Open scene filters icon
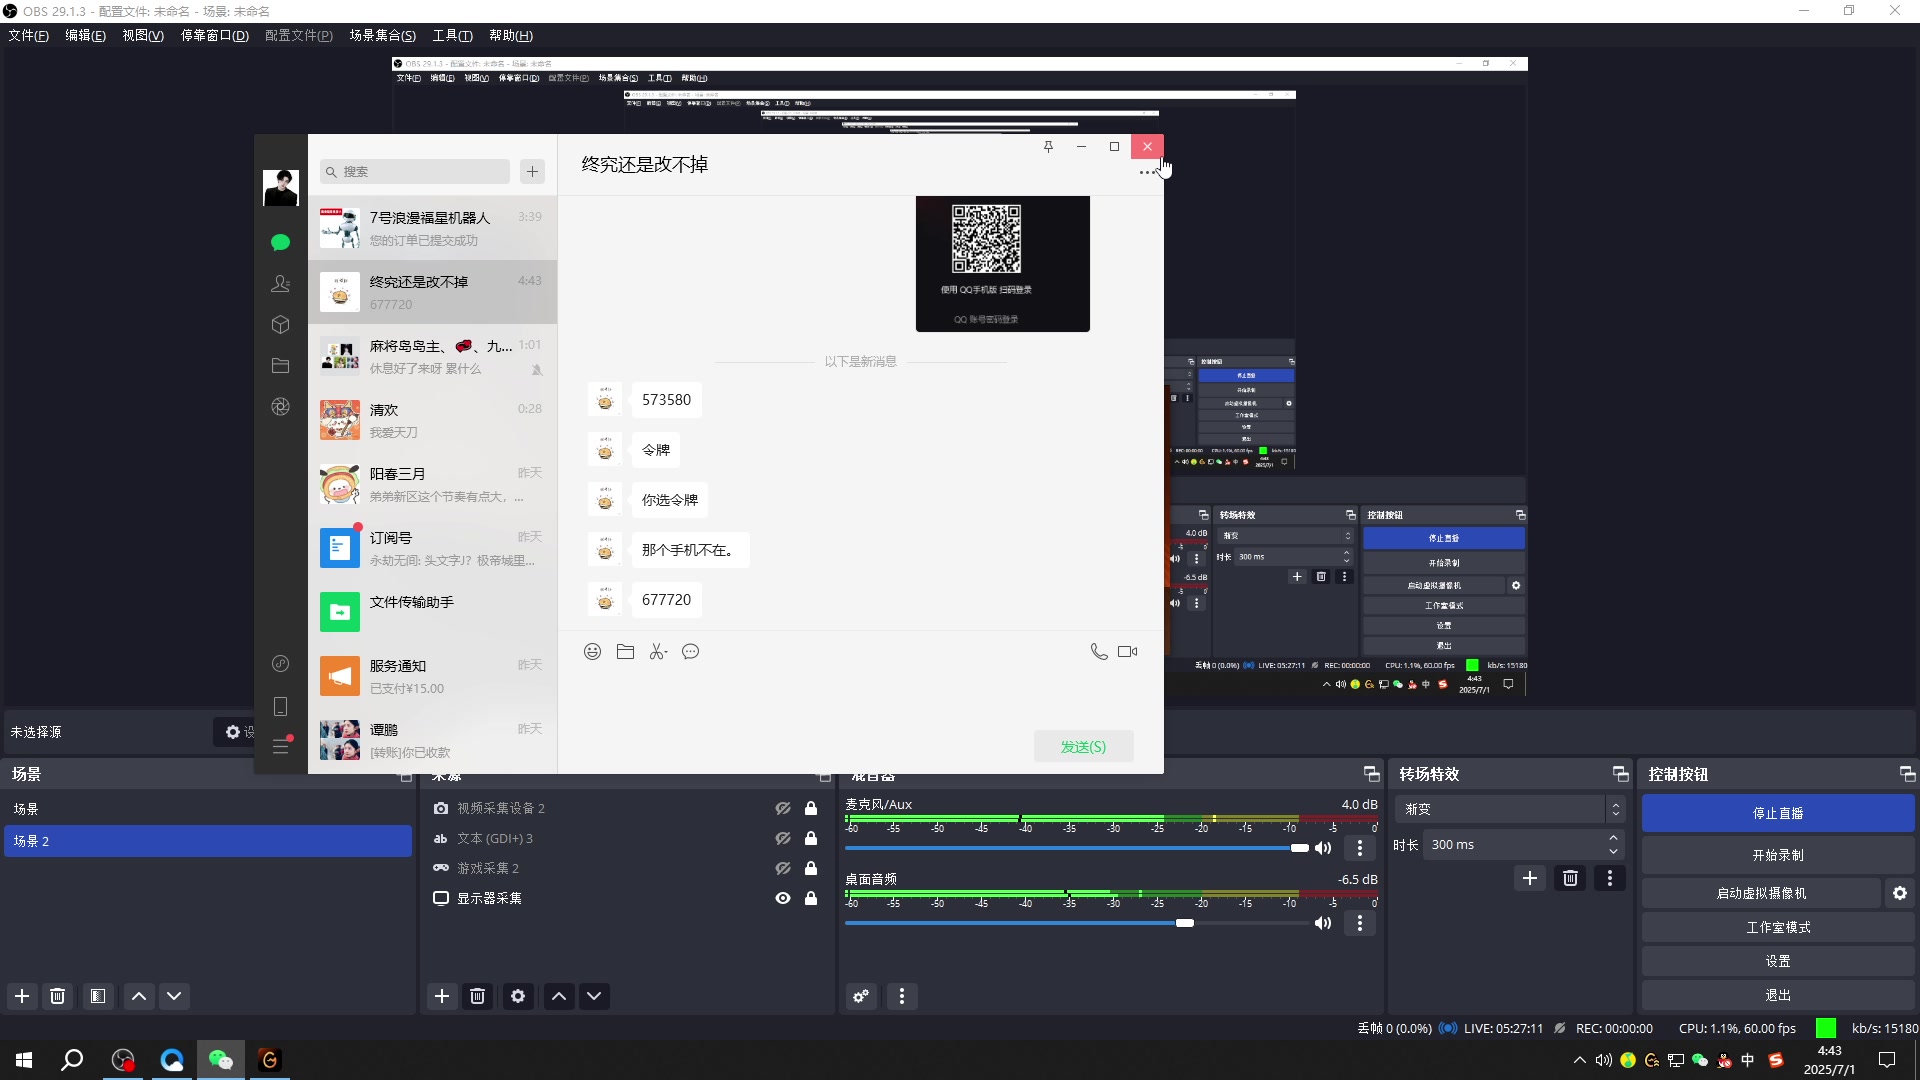The width and height of the screenshot is (1920, 1080). pyautogui.click(x=97, y=996)
